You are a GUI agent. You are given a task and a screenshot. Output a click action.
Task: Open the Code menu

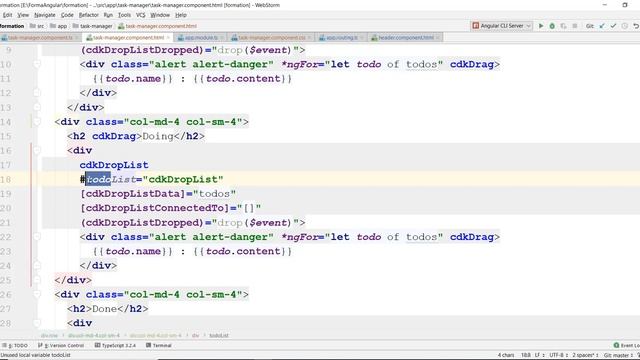[x=67, y=15]
